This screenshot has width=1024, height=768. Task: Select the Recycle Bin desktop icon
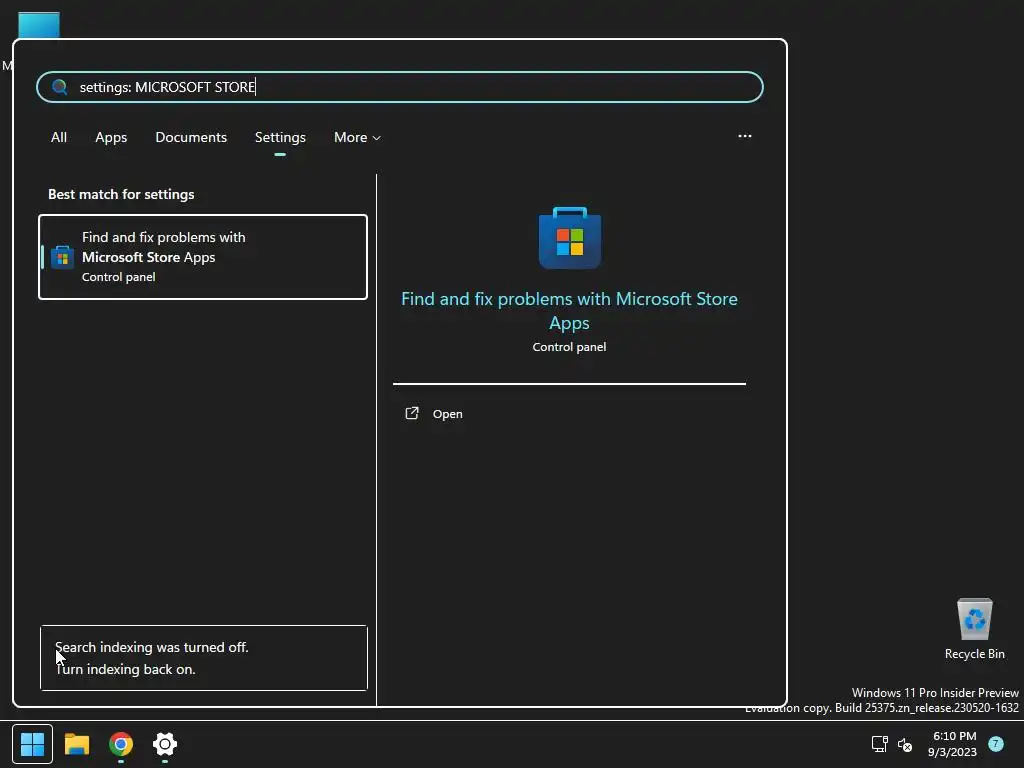[974, 628]
